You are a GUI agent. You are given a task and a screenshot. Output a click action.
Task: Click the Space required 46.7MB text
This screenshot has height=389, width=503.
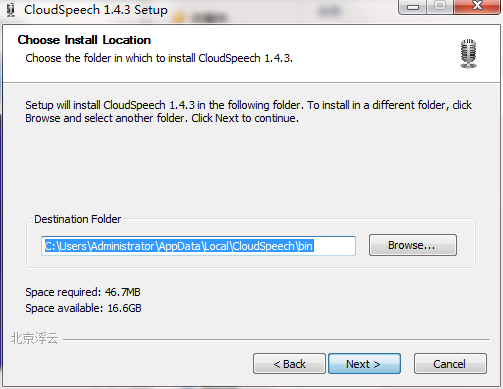tap(83, 292)
